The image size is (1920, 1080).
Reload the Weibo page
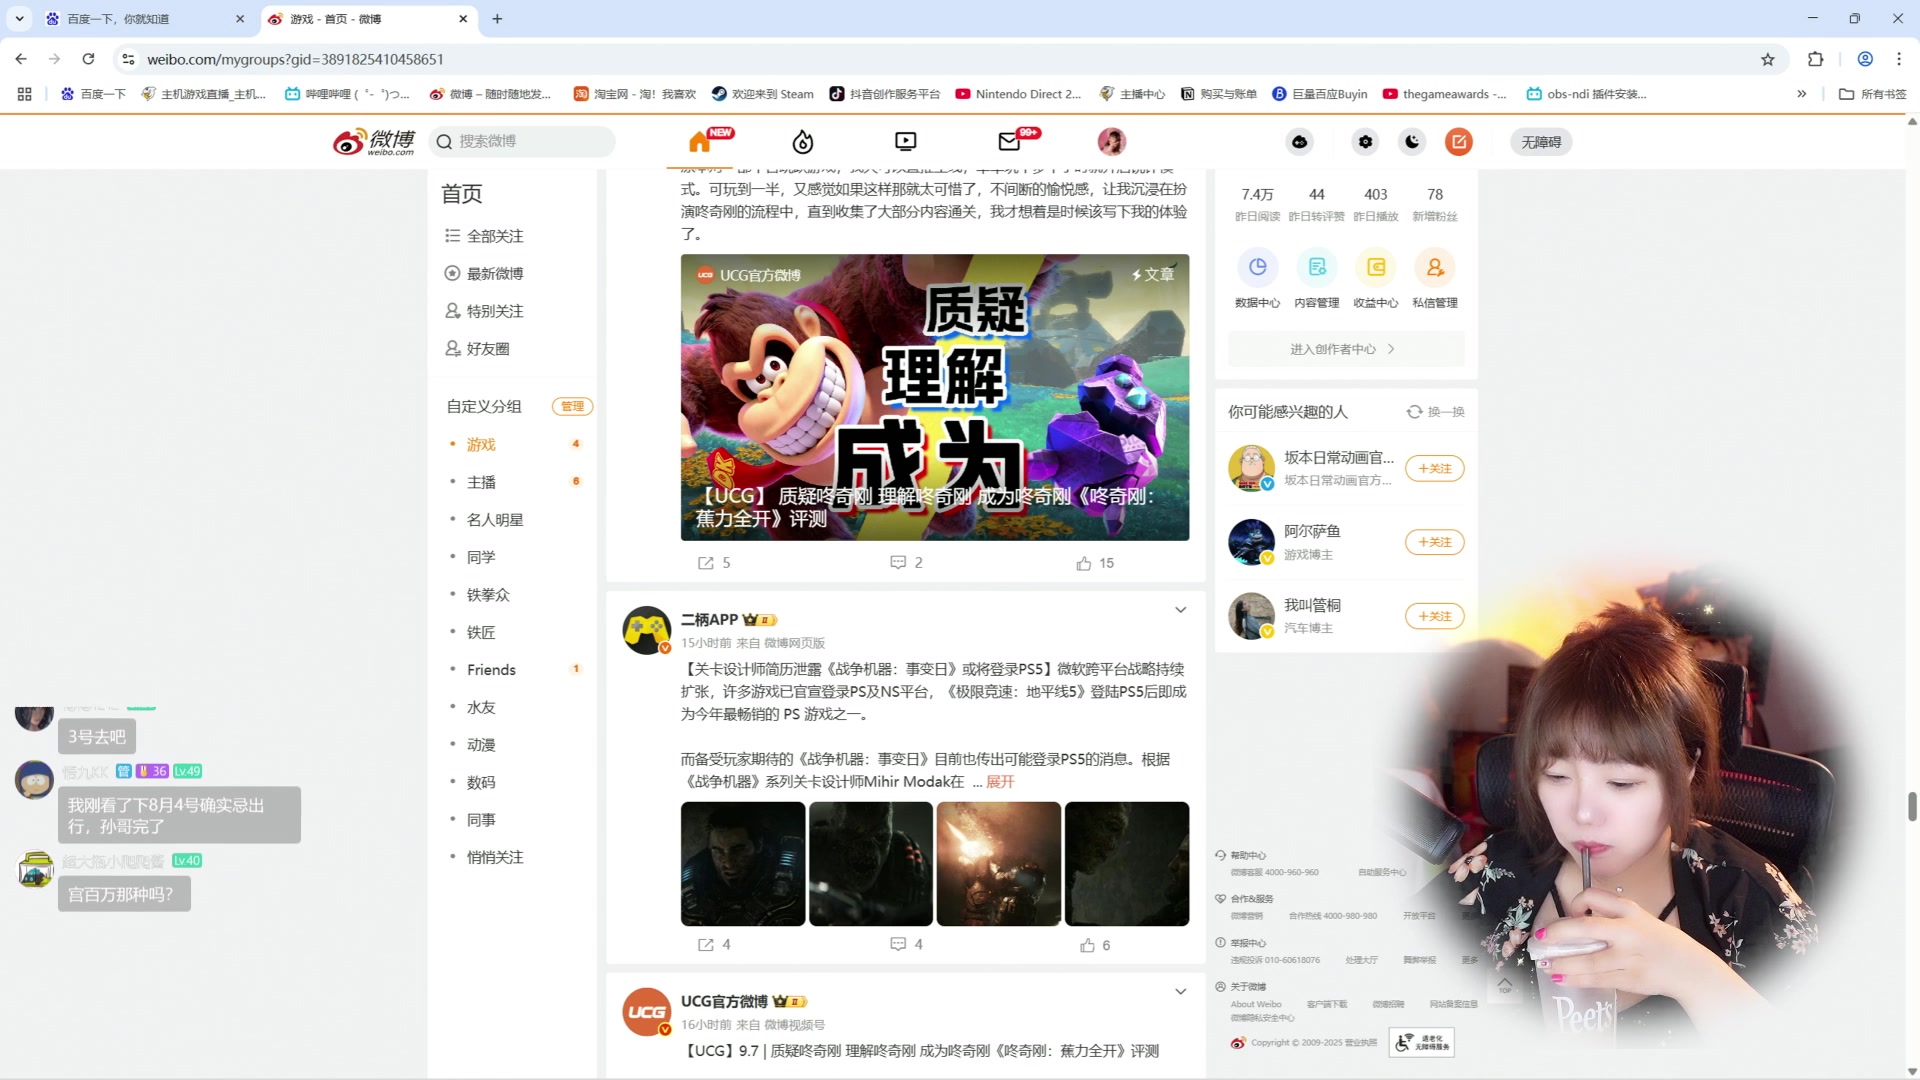click(x=88, y=59)
